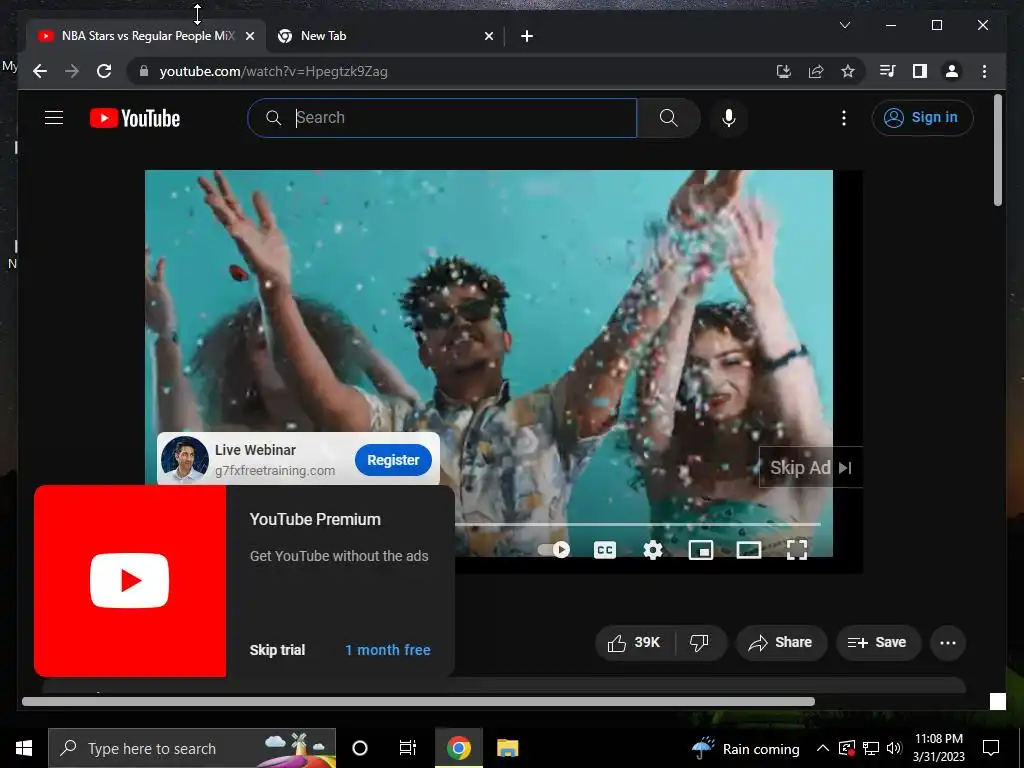
Task: Open g7fxfreetraining.com ad link
Action: click(275, 470)
